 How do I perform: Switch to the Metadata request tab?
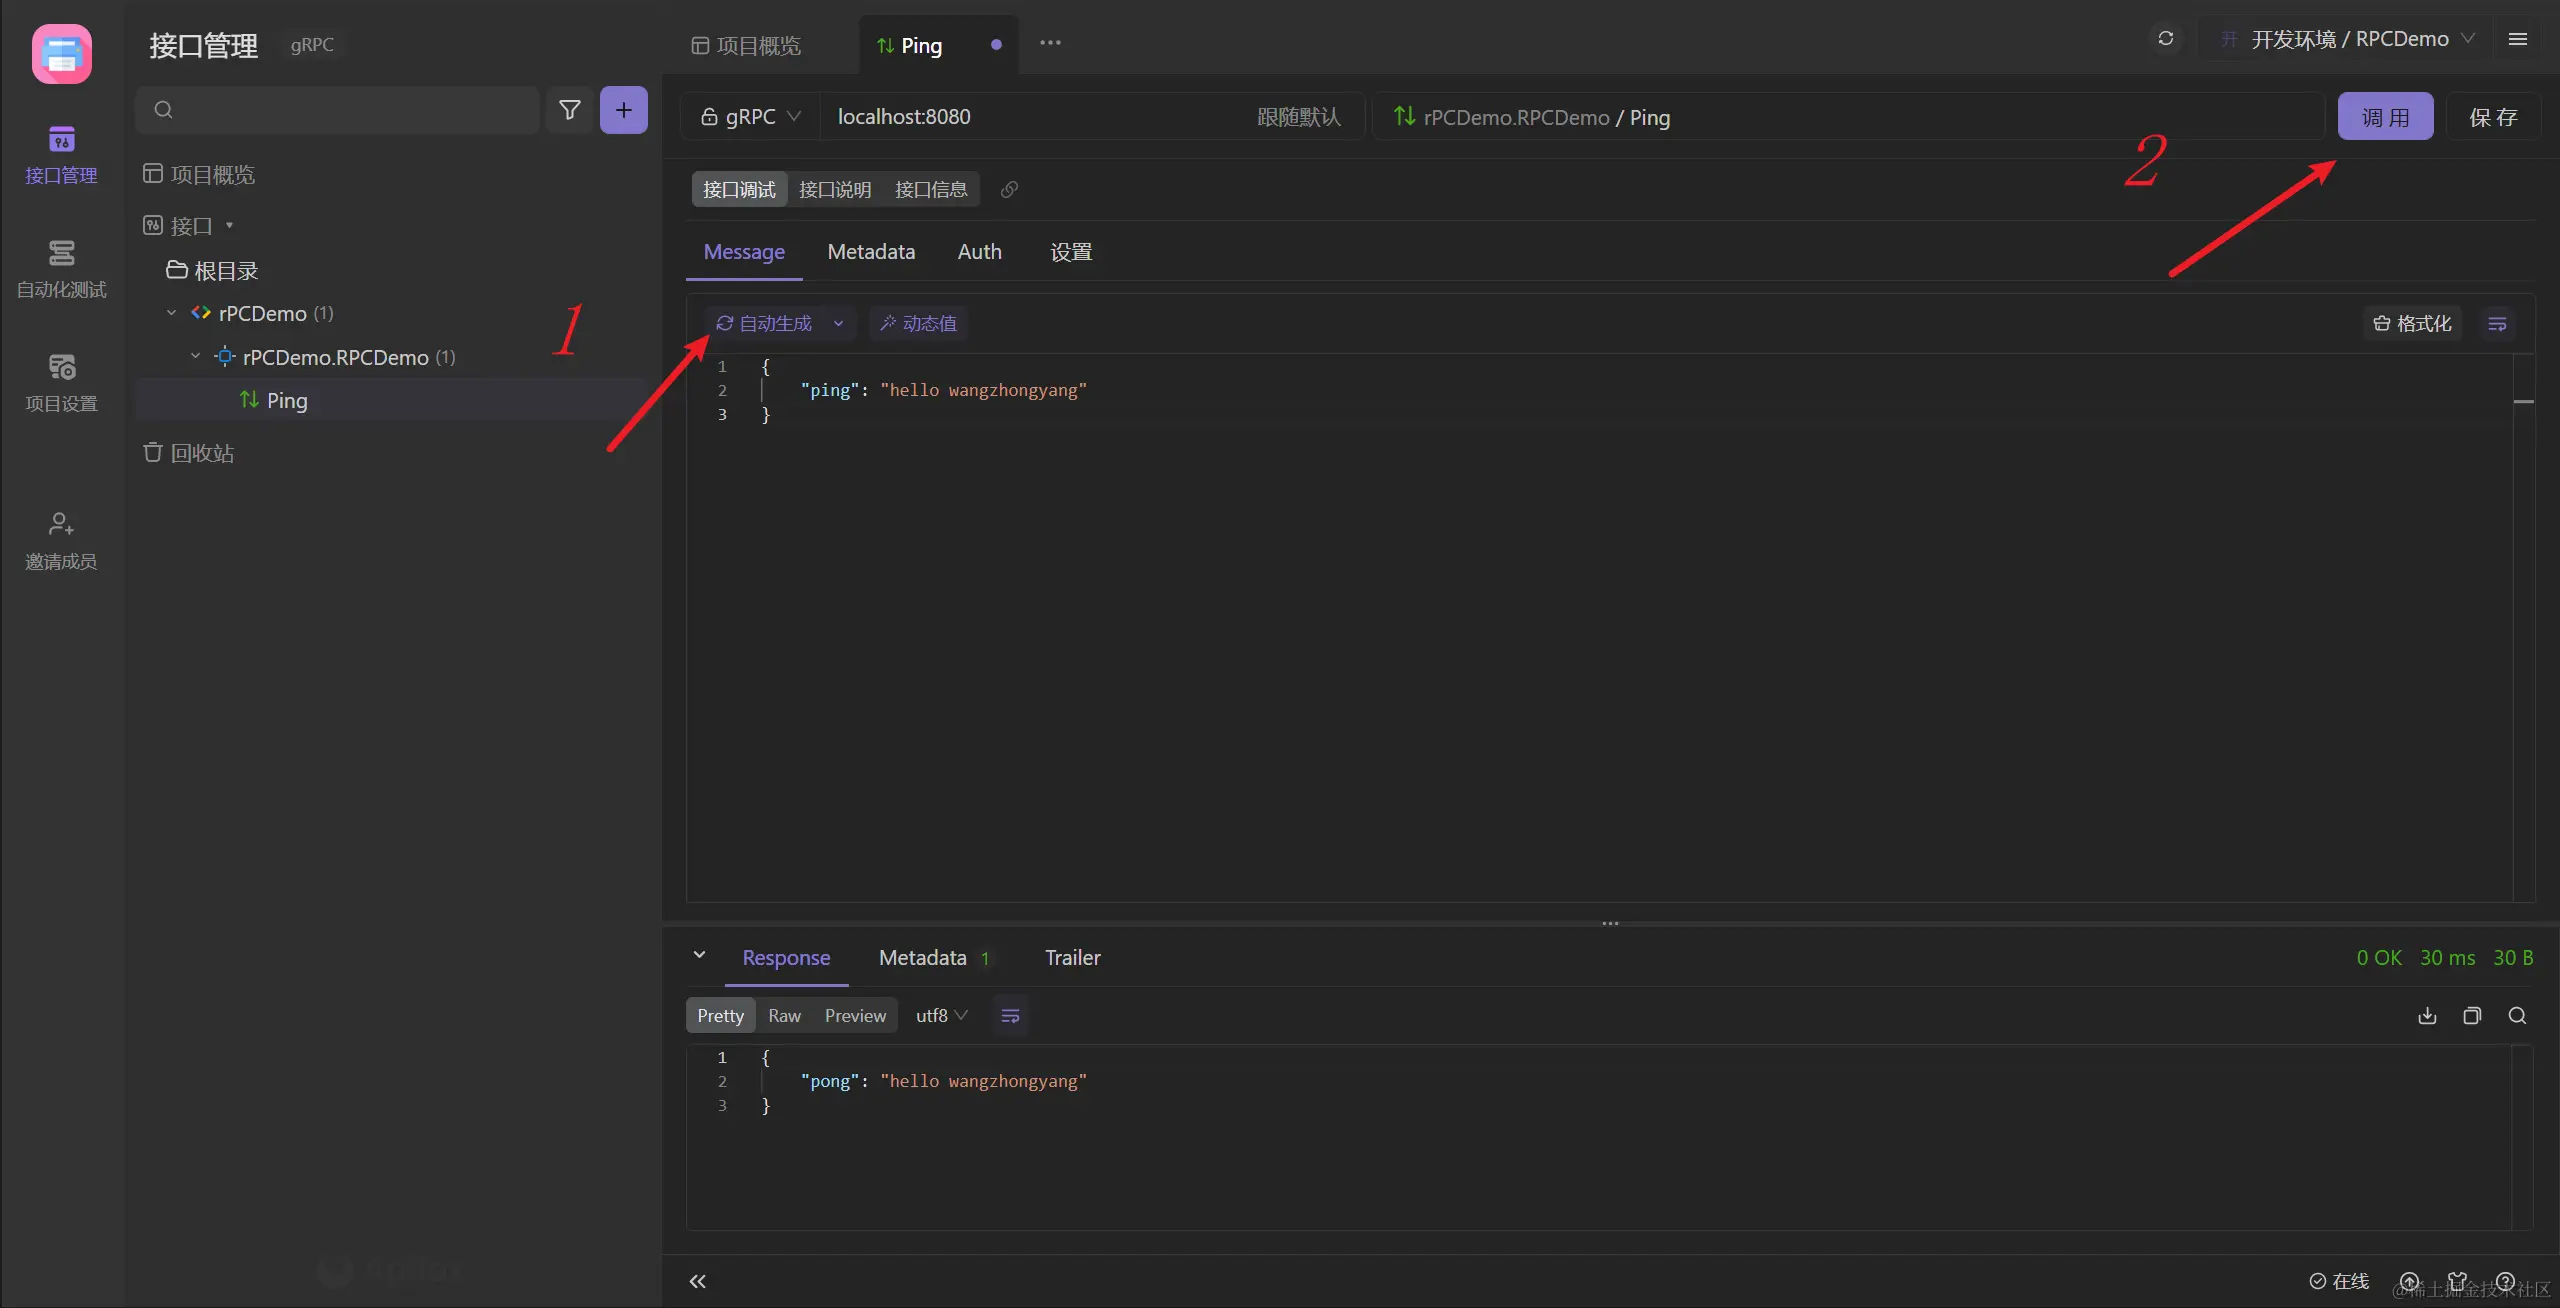click(871, 252)
